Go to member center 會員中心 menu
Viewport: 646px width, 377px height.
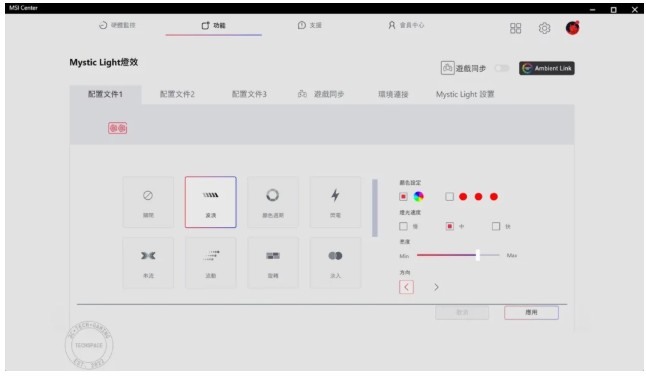point(406,25)
